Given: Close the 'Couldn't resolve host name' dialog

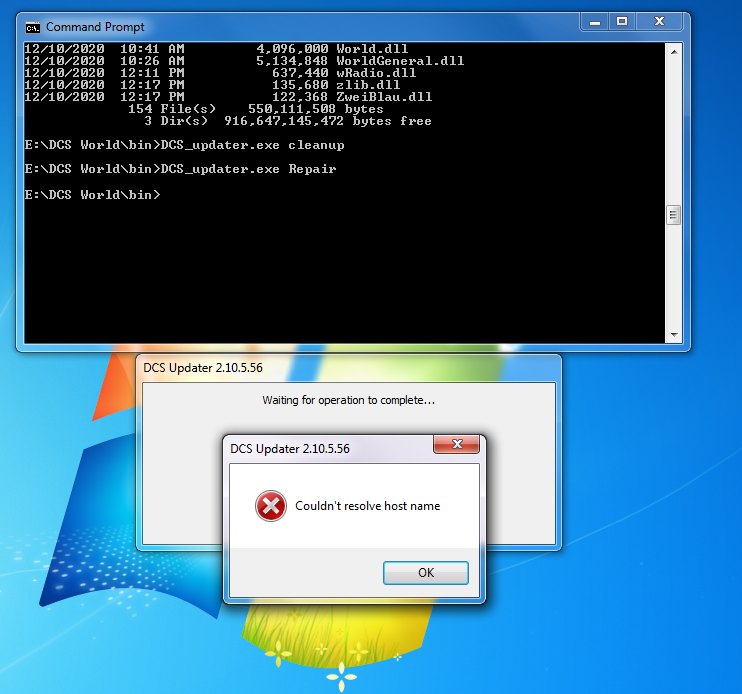Looking at the screenshot, I should tap(457, 444).
